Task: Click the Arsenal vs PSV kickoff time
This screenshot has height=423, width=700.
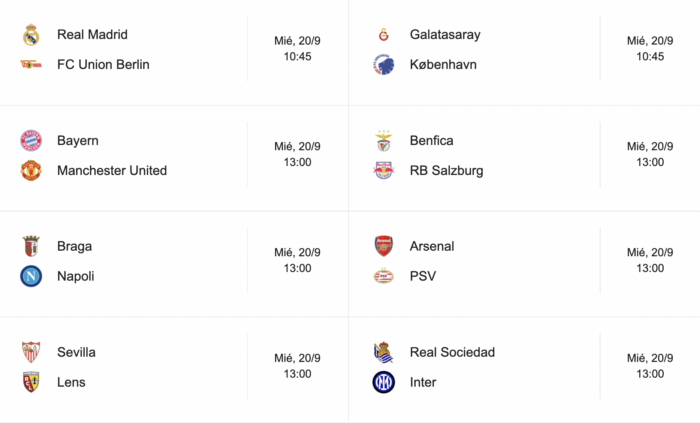Action: point(650,268)
